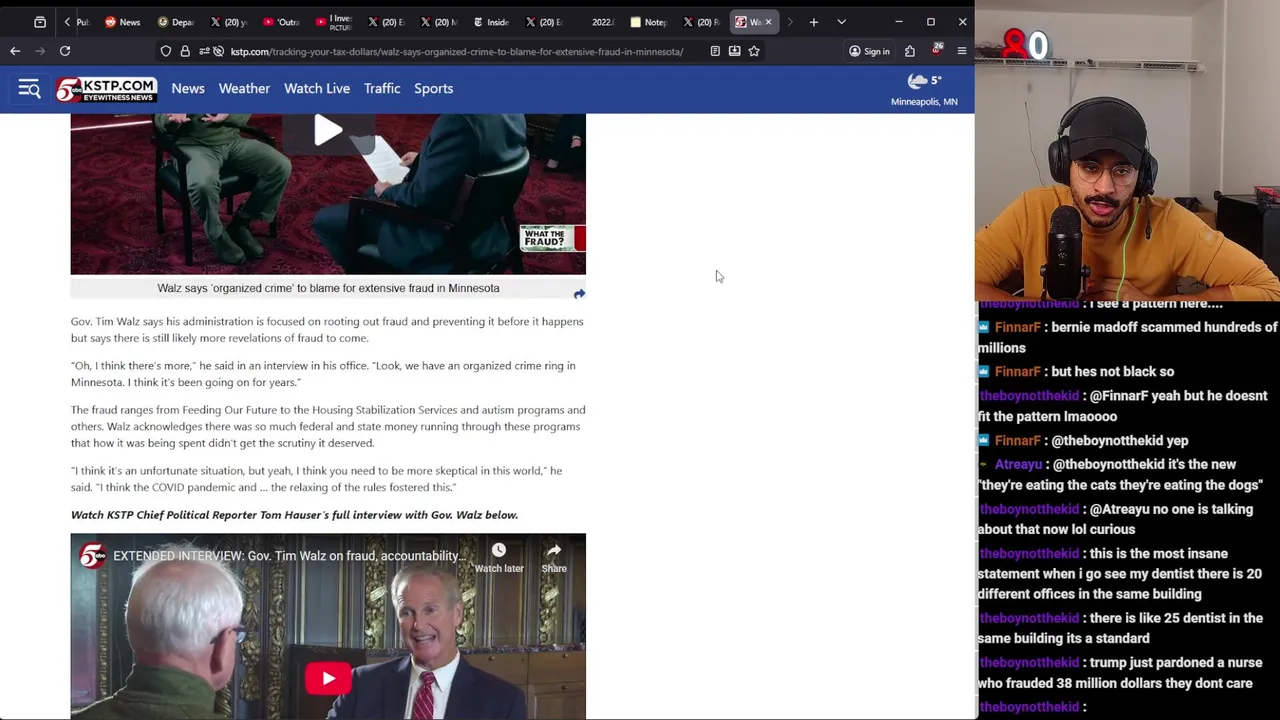Image resolution: width=1280 pixels, height=720 pixels.
Task: Switch to the 2022 tab
Action: point(596,22)
